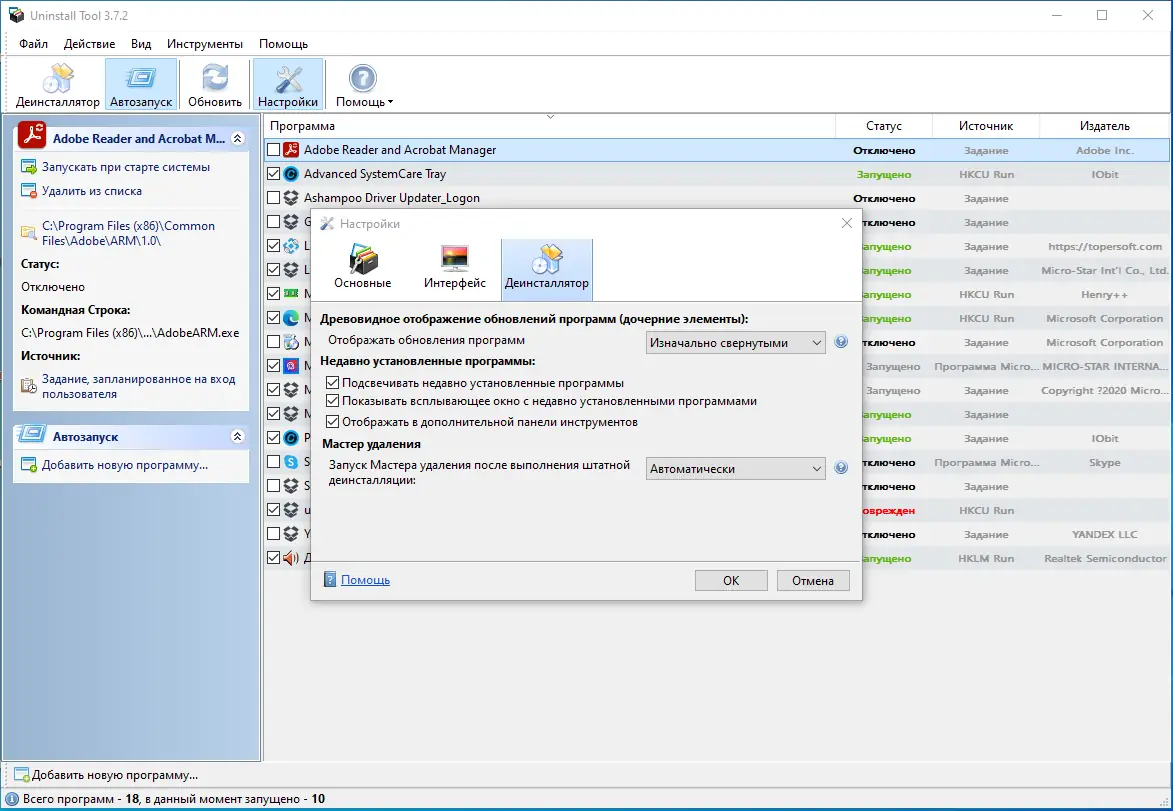
Task: Toggle checkbox for Adobe Reader and Acrobat Manager
Action: coord(273,150)
